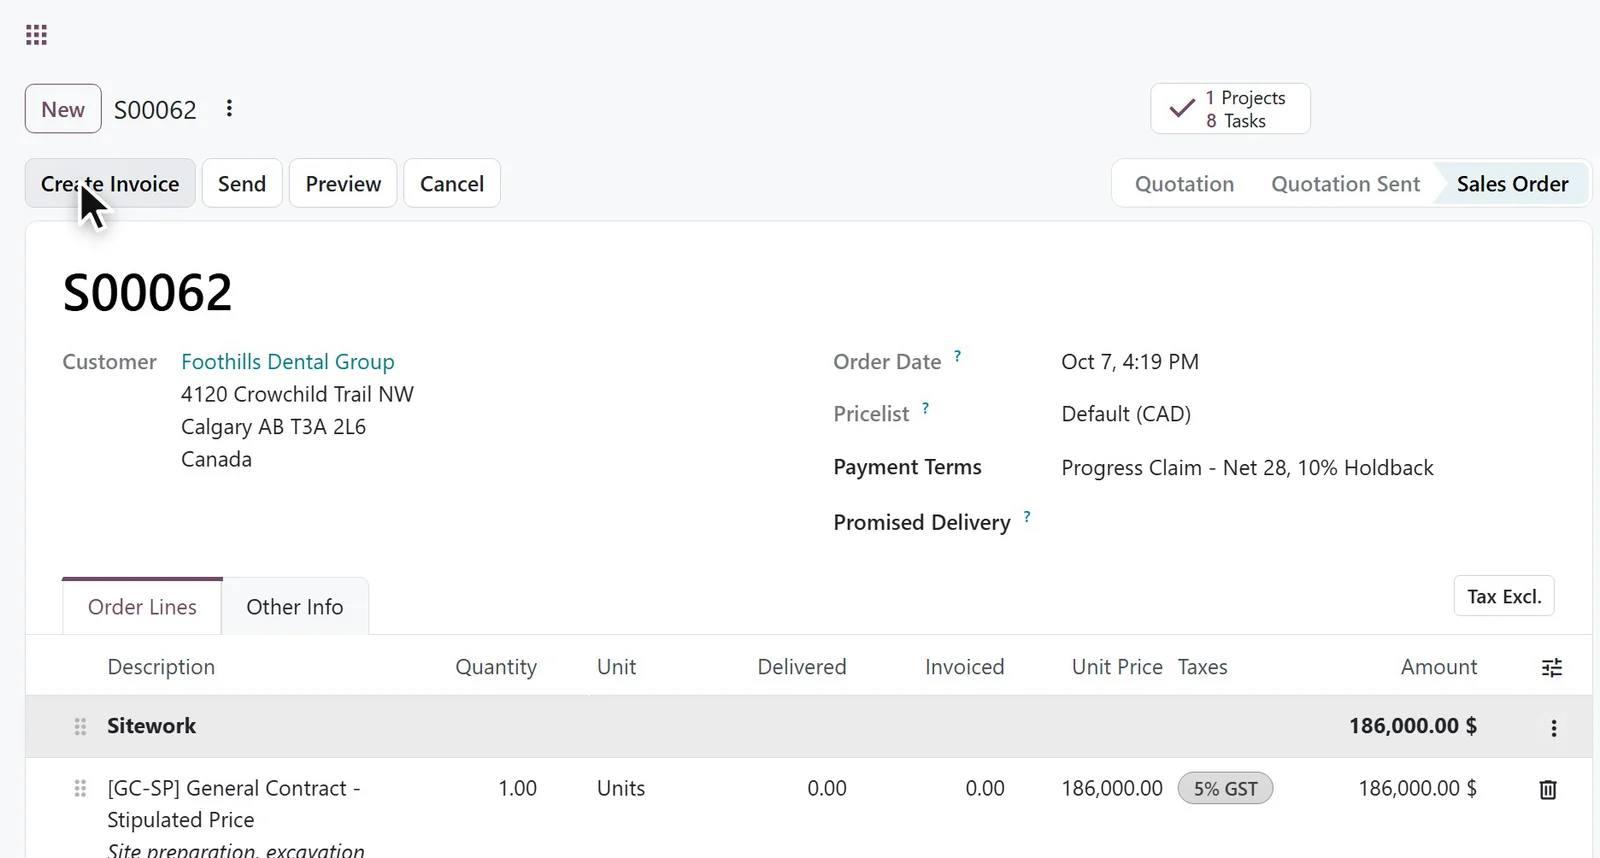The image size is (1600, 858).
Task: Show the Order Date help tooltip
Action: (x=957, y=356)
